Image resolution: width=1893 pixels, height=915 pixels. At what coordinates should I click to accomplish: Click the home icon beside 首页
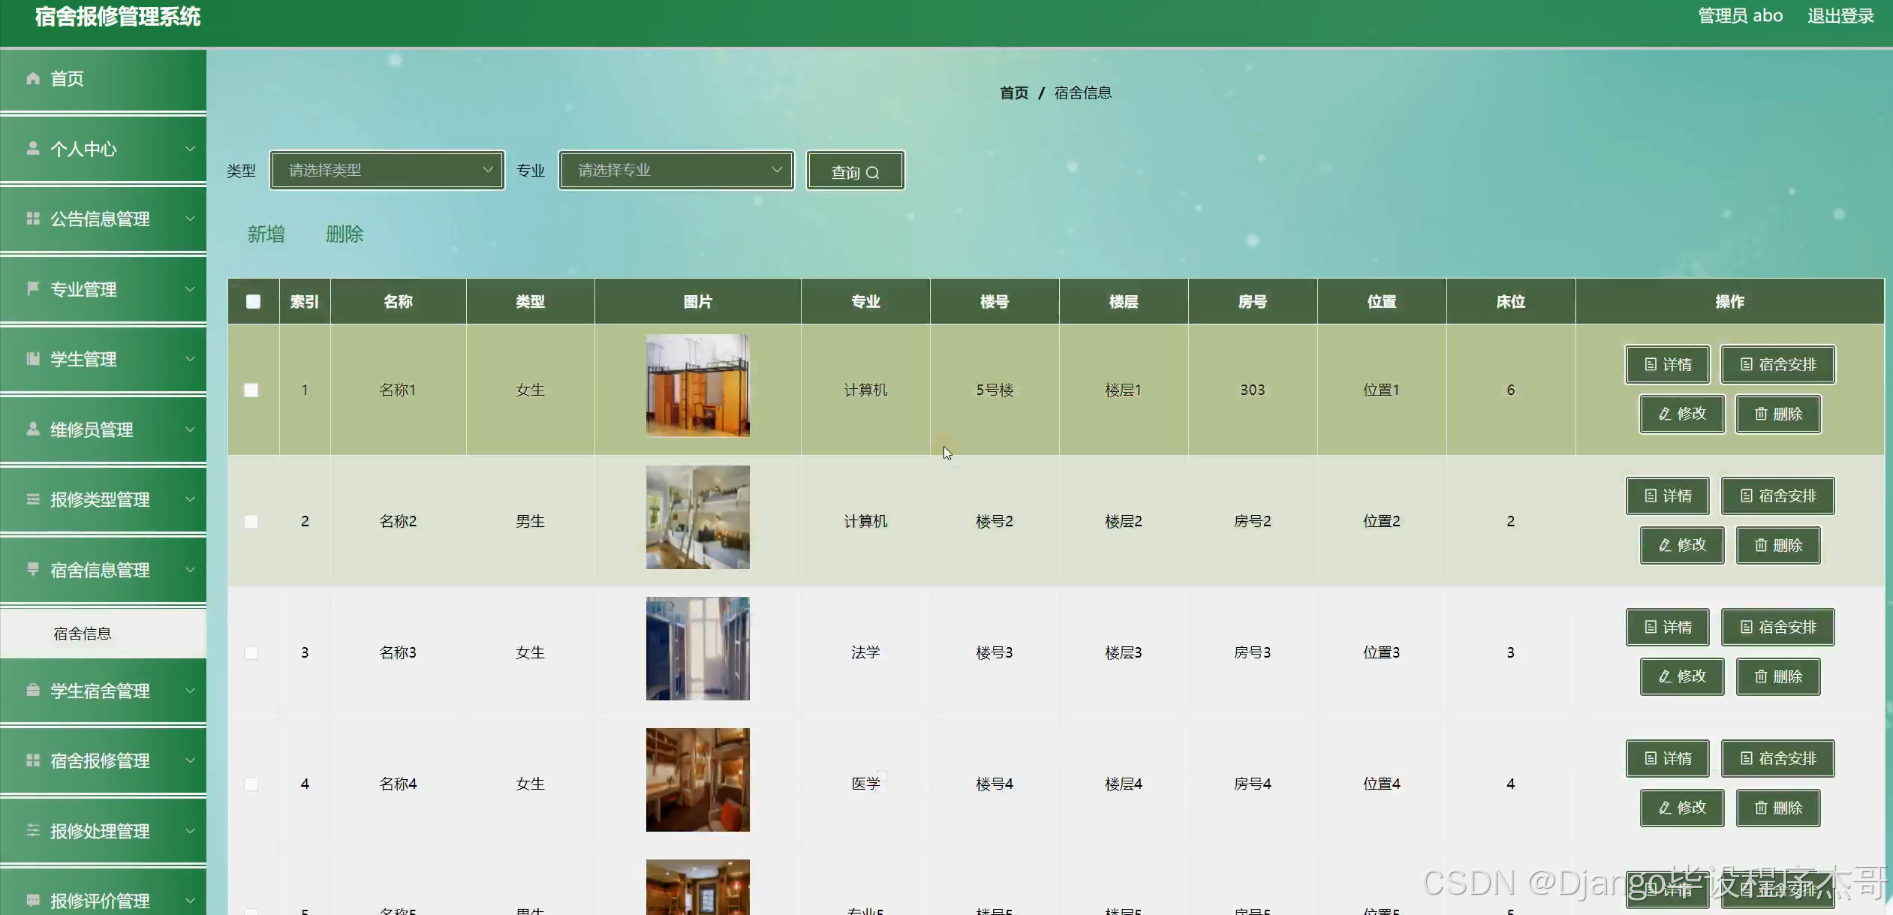tap(33, 78)
